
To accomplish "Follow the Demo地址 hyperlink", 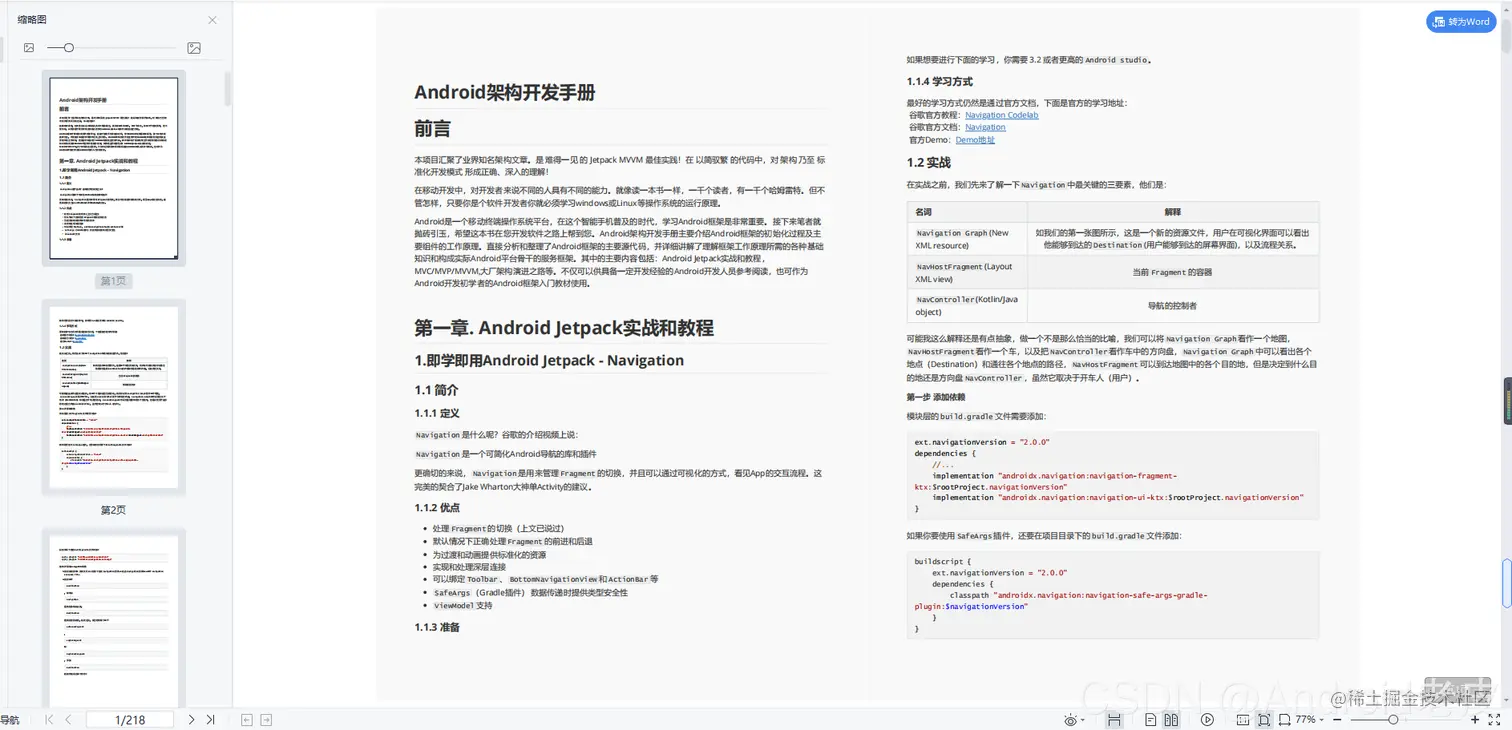I will pyautogui.click(x=975, y=138).
